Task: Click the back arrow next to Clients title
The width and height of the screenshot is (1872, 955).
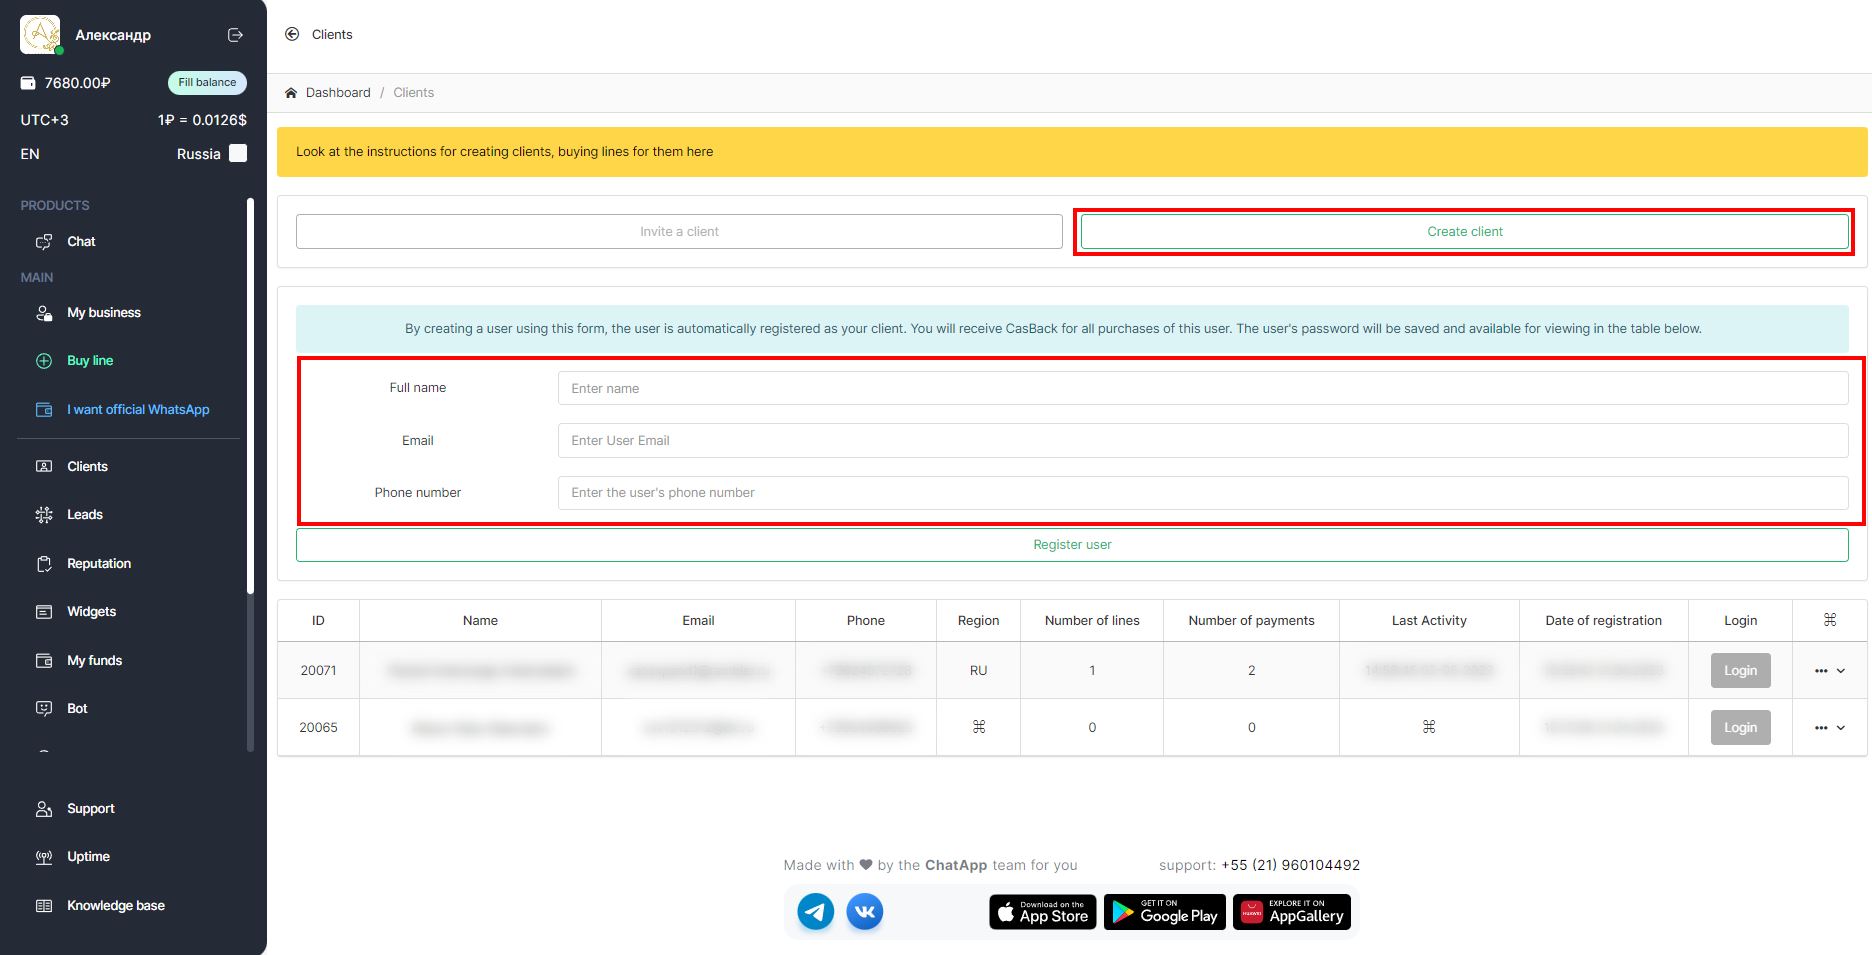Action: 292,34
